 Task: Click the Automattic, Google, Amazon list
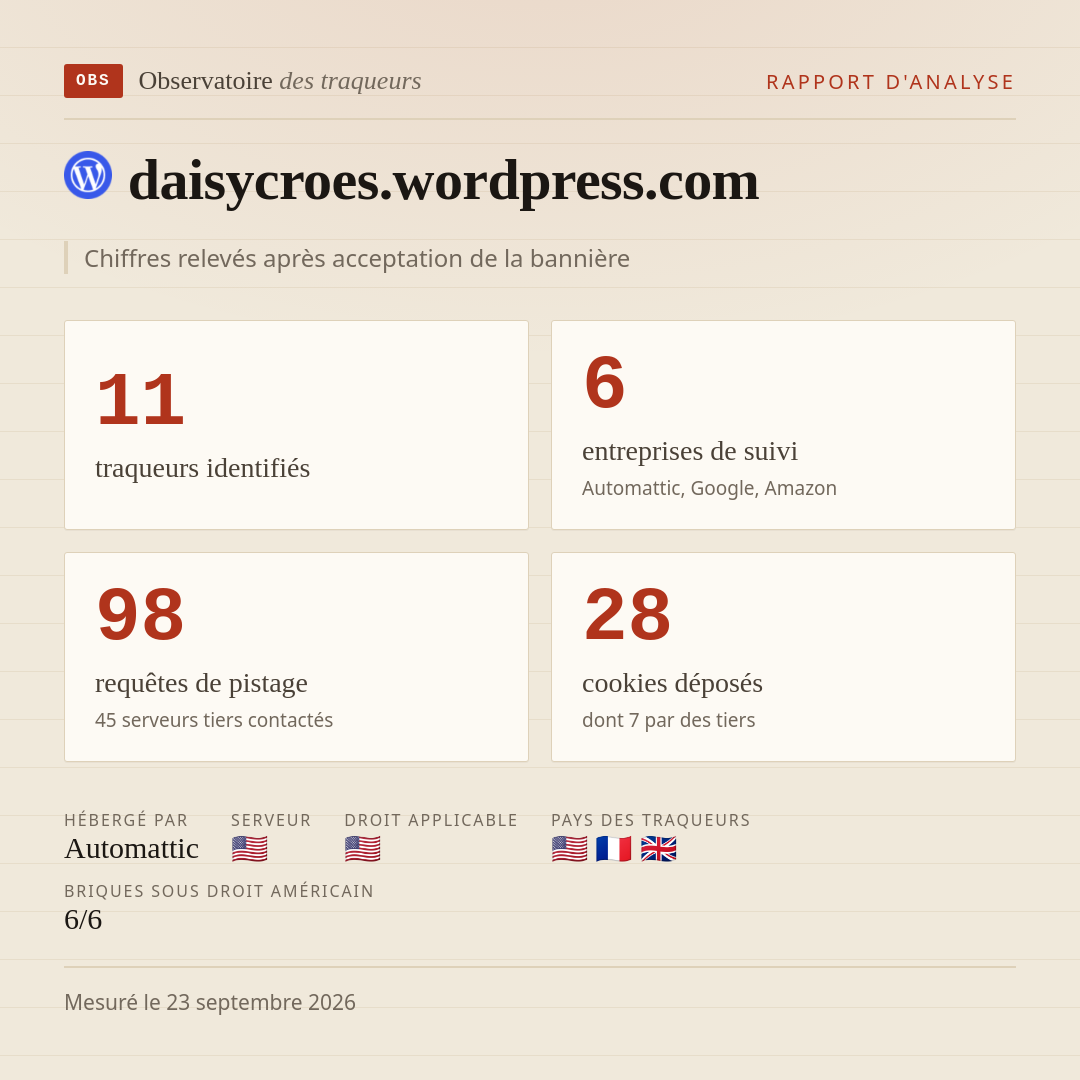pos(709,488)
